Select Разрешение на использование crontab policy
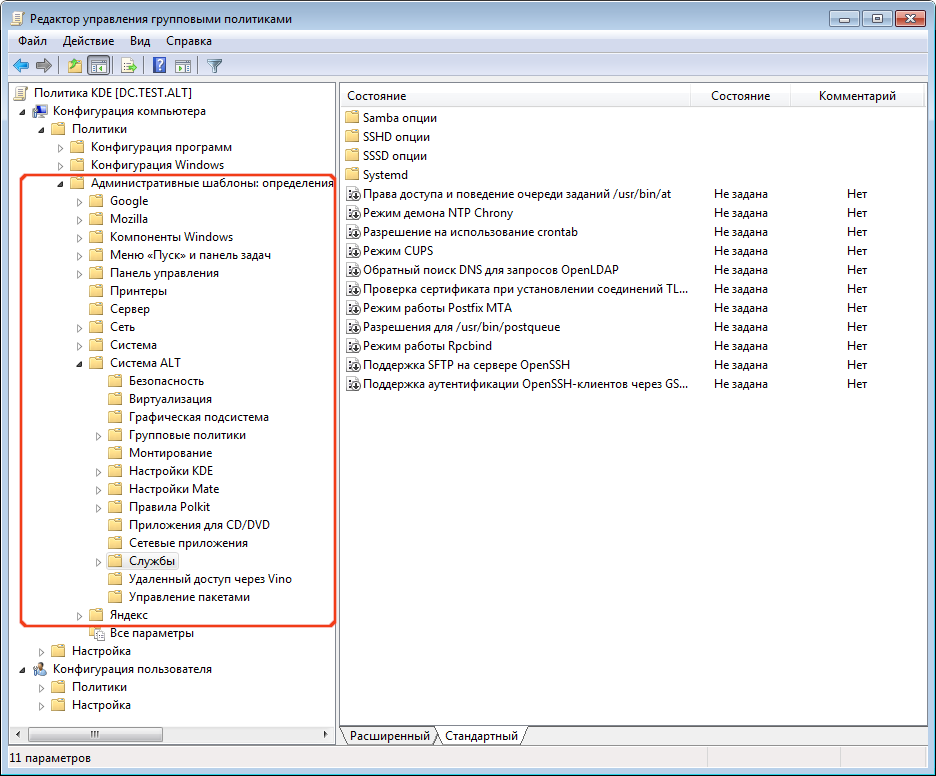The height and width of the screenshot is (776, 936). click(470, 232)
